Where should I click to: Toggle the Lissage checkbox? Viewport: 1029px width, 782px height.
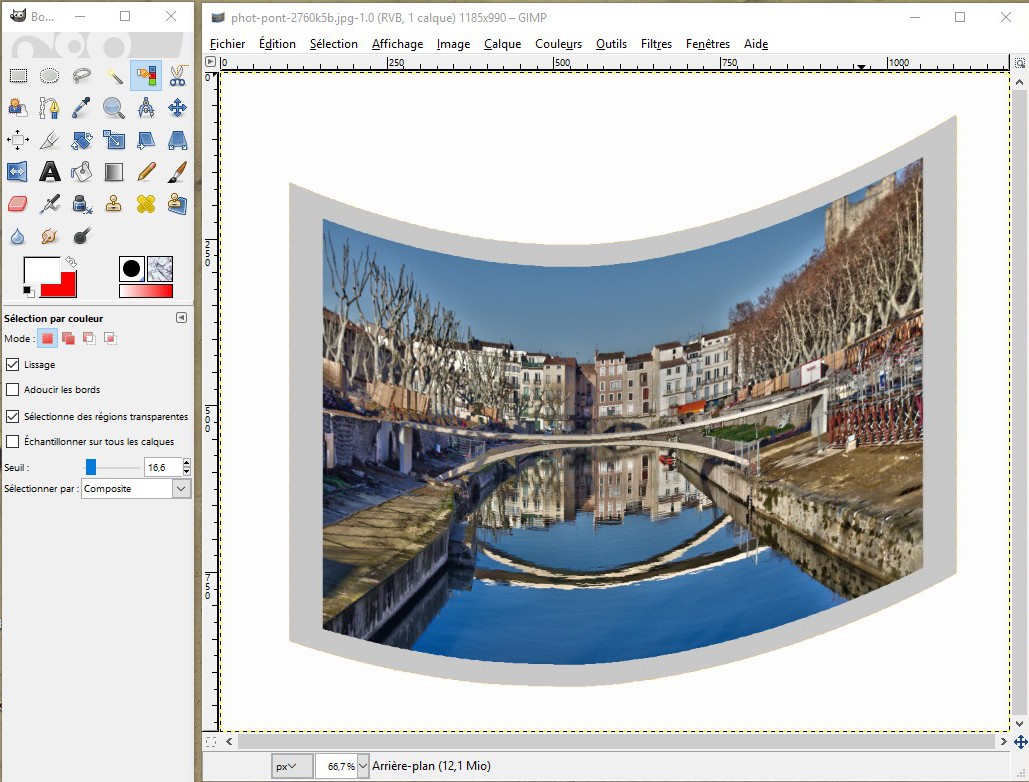[x=12, y=364]
